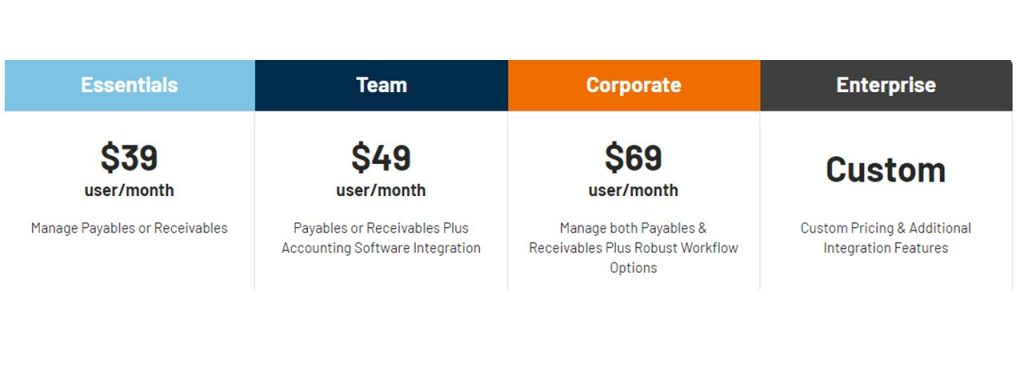Image resolution: width=1024 pixels, height=384 pixels.
Task: Click the $39 Essentials price
Action: click(x=129, y=157)
